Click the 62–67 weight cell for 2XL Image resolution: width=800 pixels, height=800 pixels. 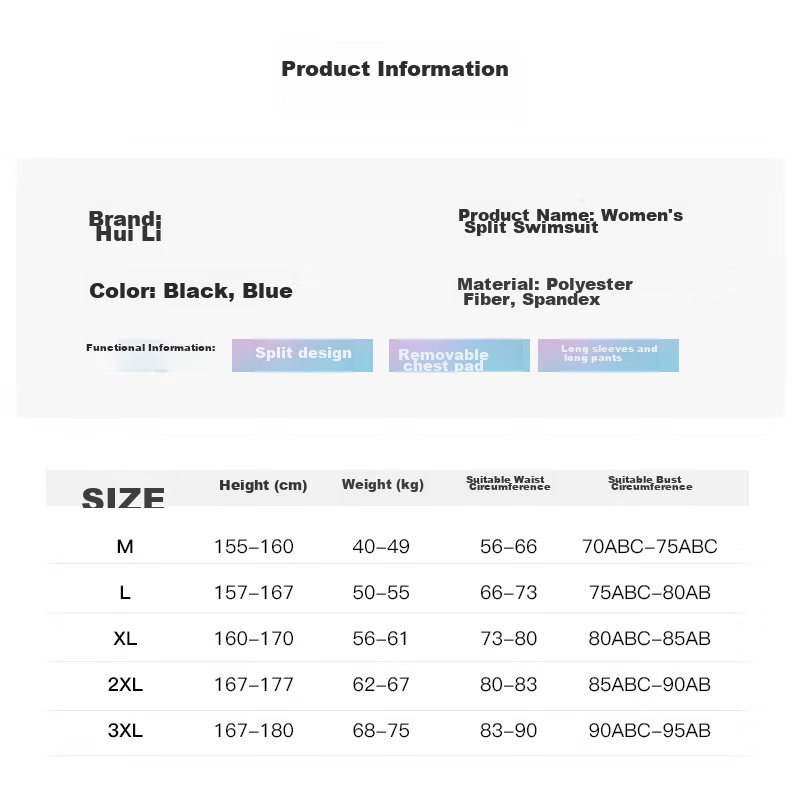click(381, 685)
